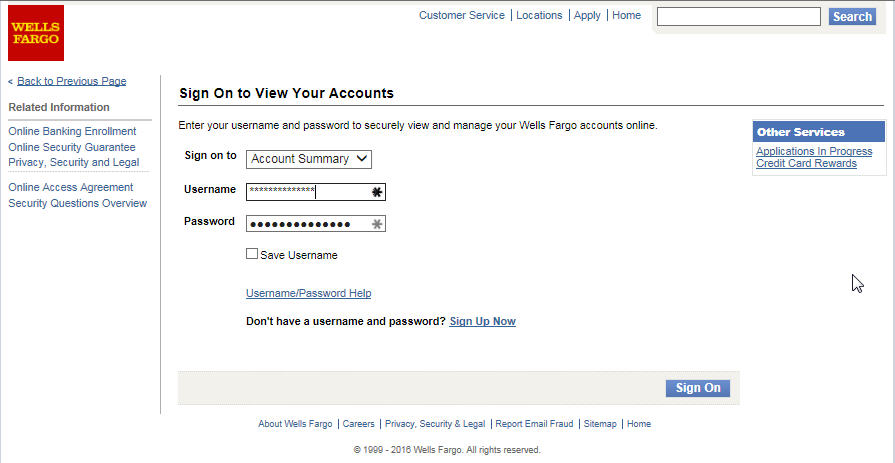The height and width of the screenshot is (463, 895).
Task: Click the Sign Up Now link
Action: pos(483,321)
